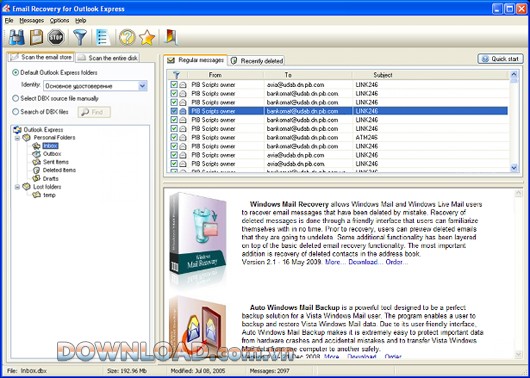Toggle checkbox of third message row
The height and width of the screenshot is (378, 530).
[x=174, y=102]
